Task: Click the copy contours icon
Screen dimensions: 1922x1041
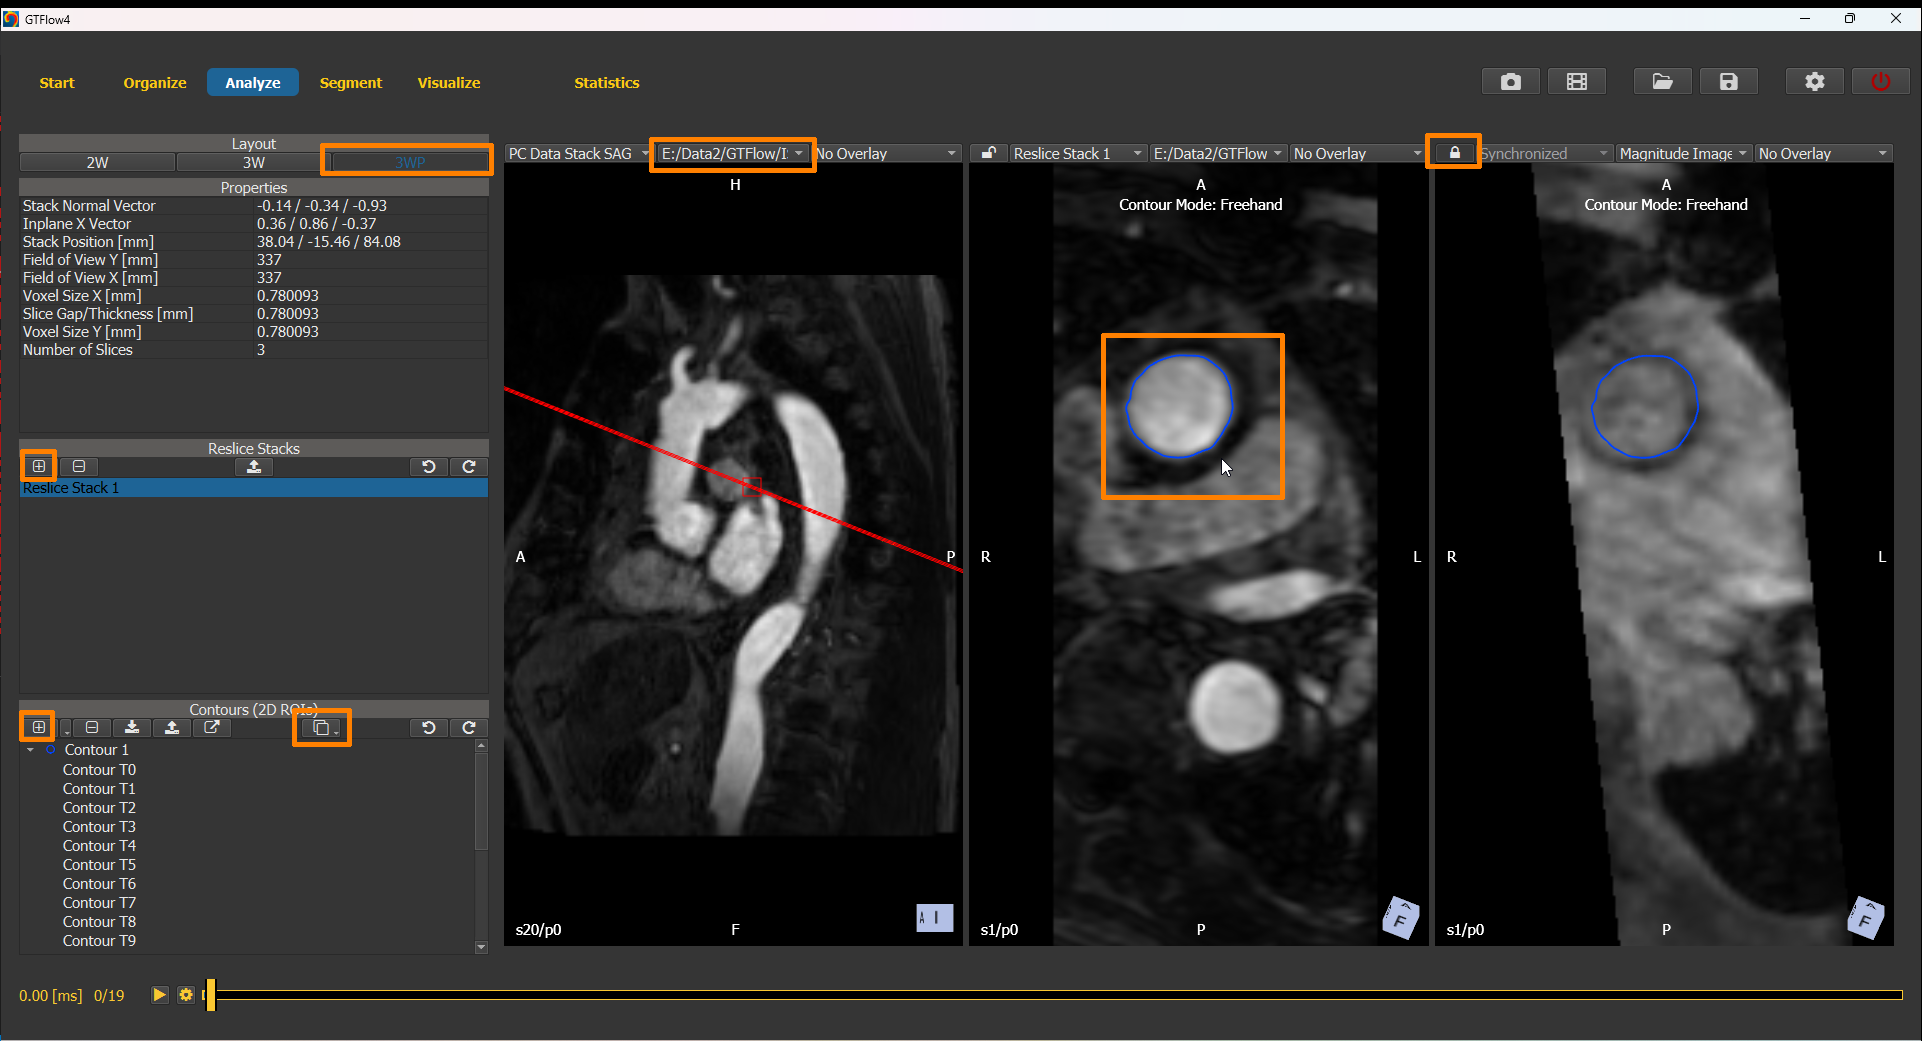Action: (x=321, y=727)
